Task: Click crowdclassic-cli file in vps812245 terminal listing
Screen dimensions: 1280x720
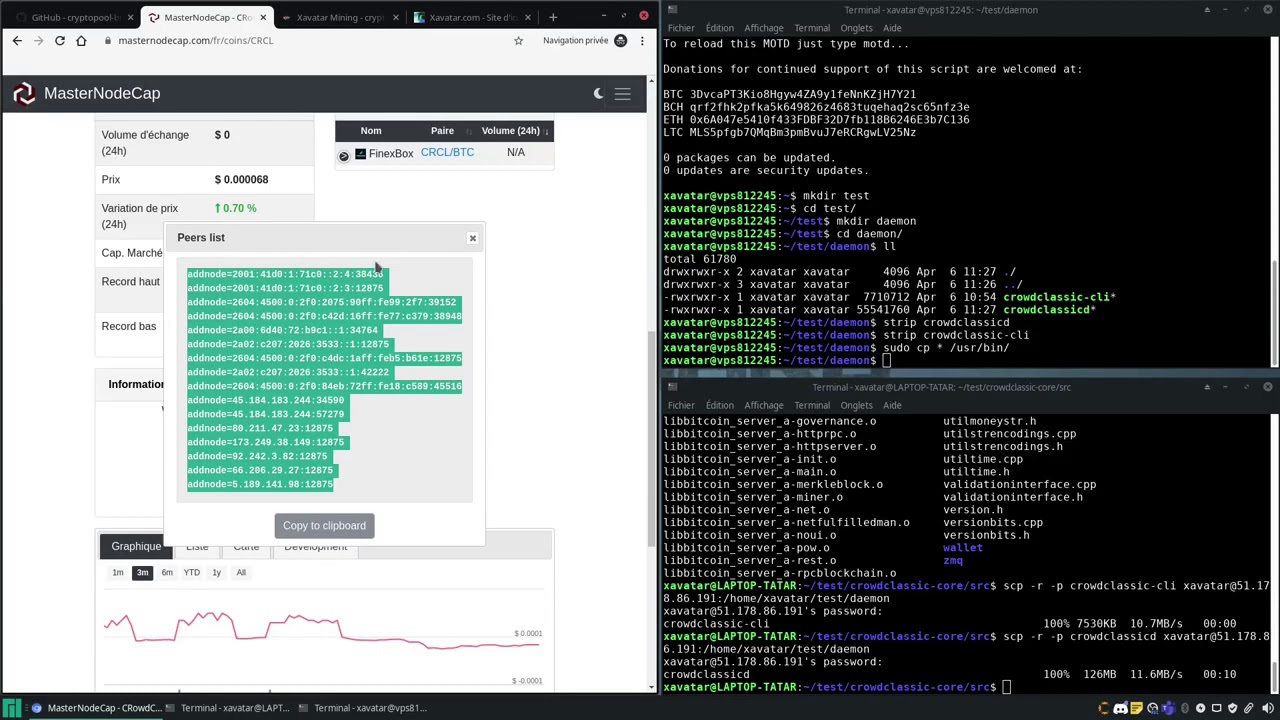Action: [x=1056, y=297]
